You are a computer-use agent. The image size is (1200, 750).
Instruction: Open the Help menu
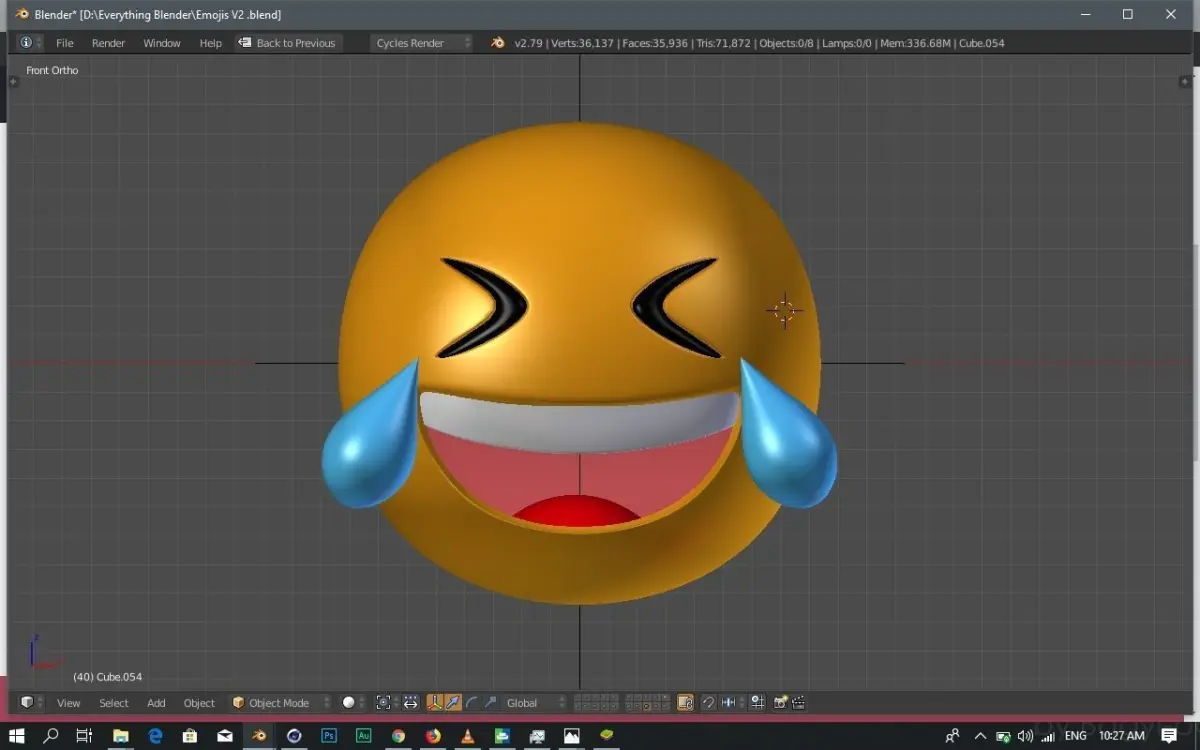pos(210,43)
